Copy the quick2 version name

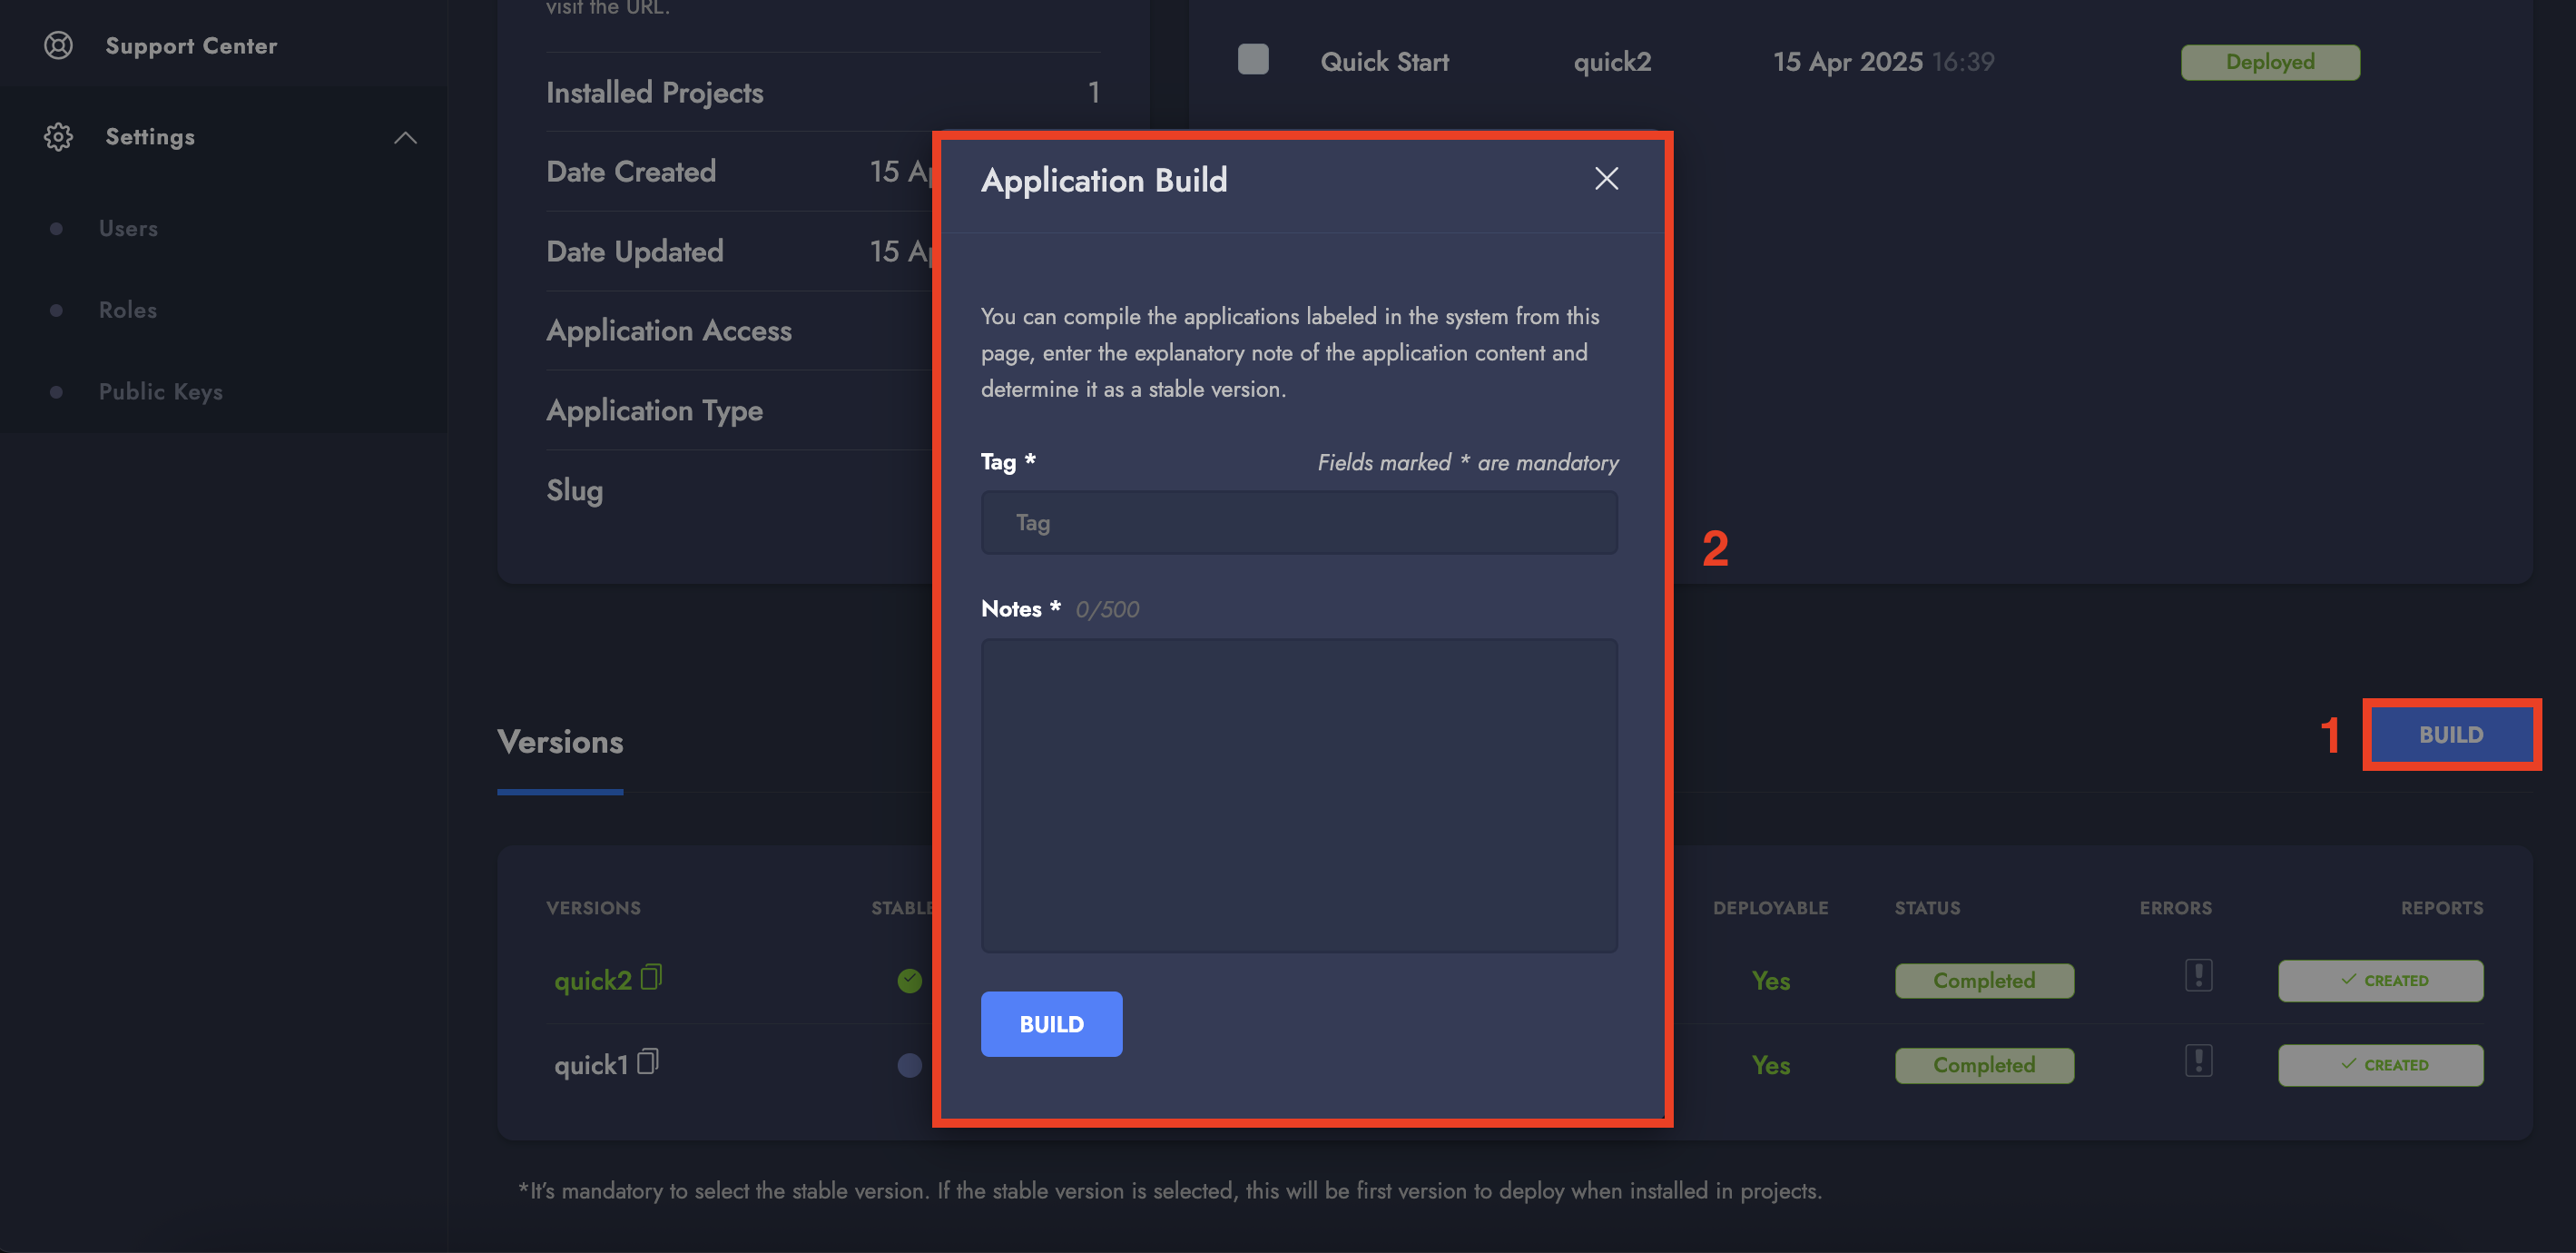[651, 976]
